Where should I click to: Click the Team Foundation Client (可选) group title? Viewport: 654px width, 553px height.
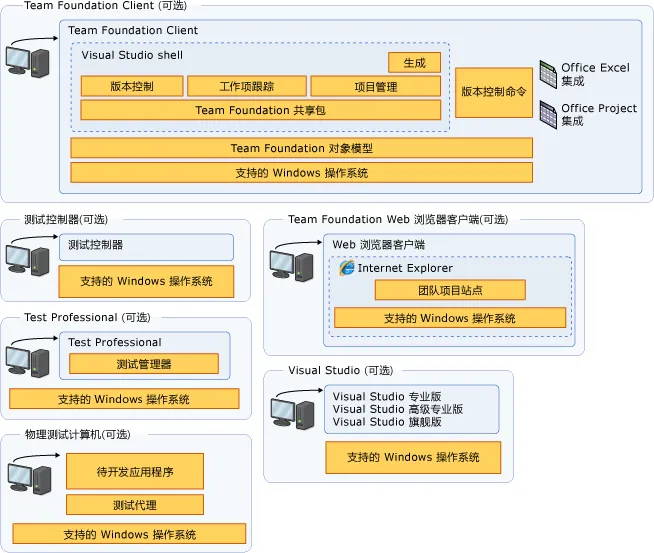(106, 5)
